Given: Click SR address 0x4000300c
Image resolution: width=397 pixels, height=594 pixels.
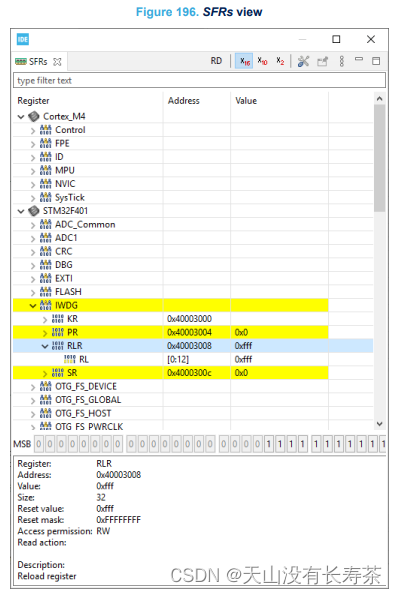Looking at the screenshot, I should pos(189,373).
